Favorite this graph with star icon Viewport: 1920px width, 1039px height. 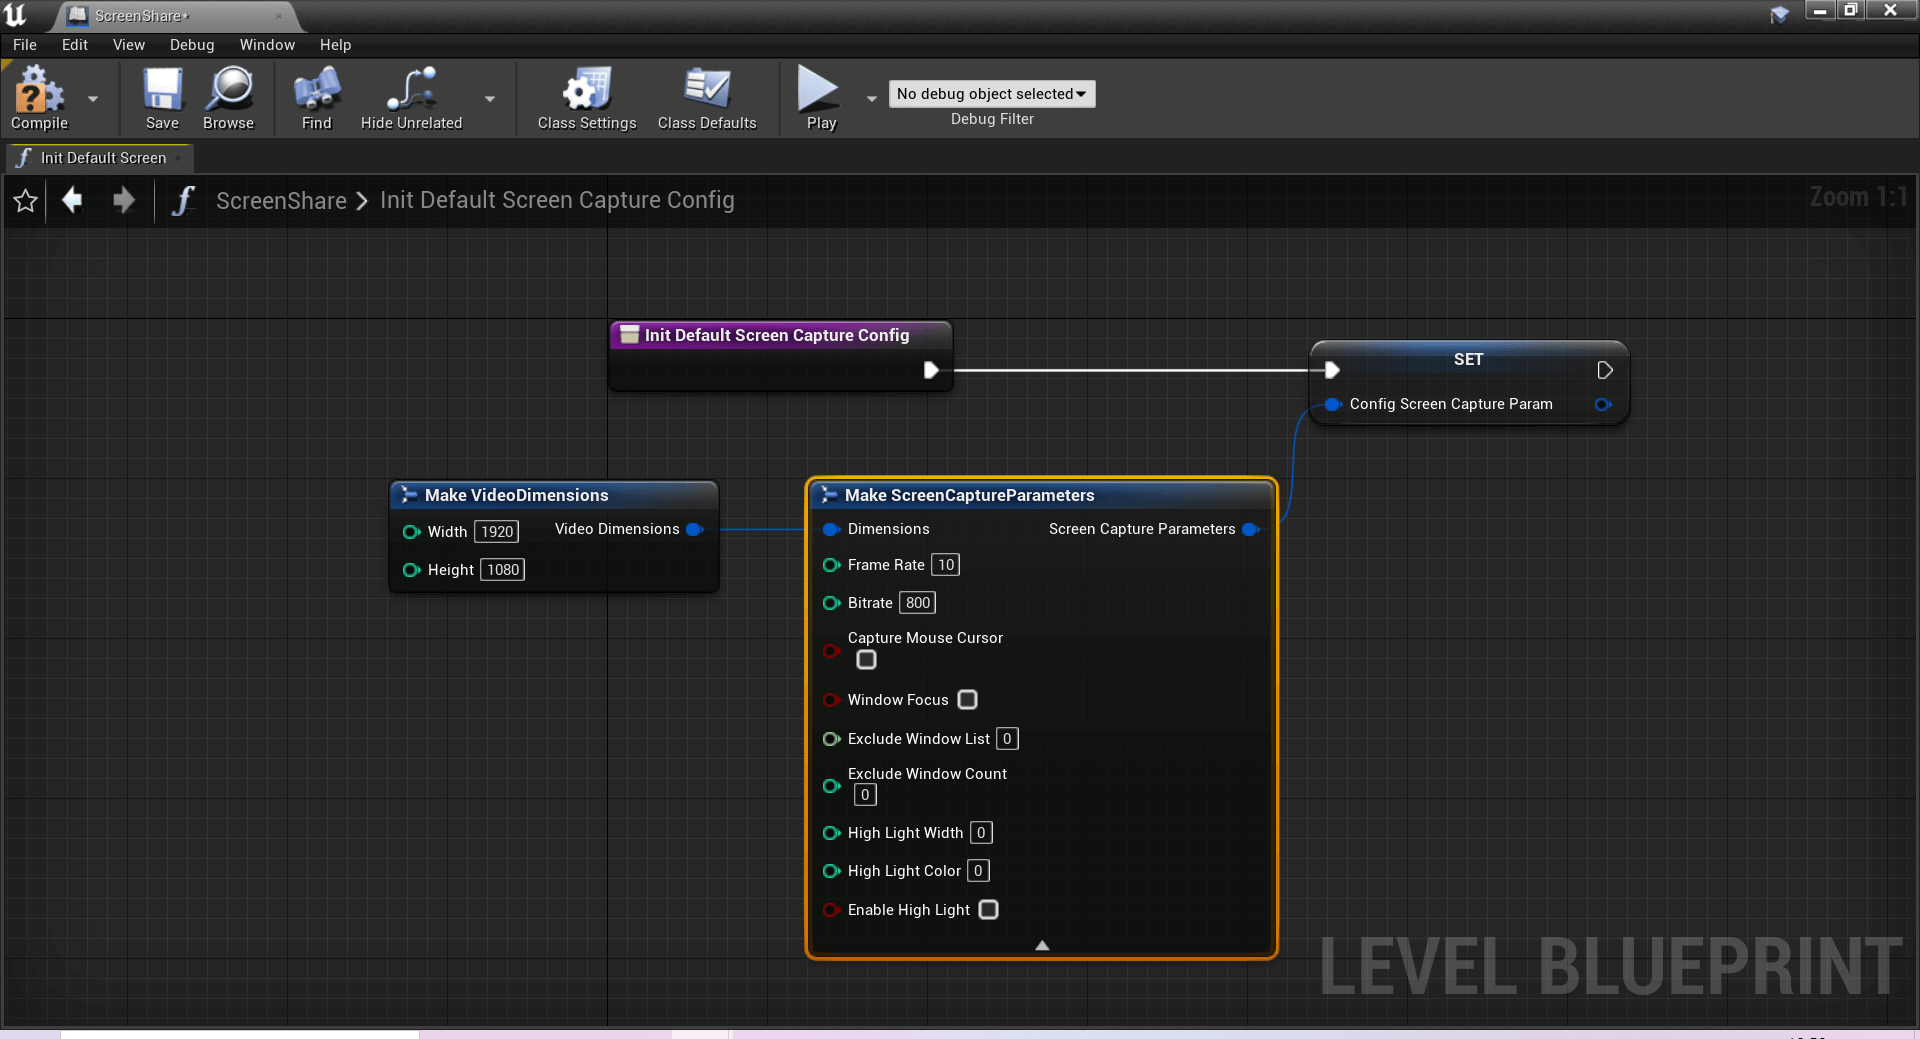point(26,201)
